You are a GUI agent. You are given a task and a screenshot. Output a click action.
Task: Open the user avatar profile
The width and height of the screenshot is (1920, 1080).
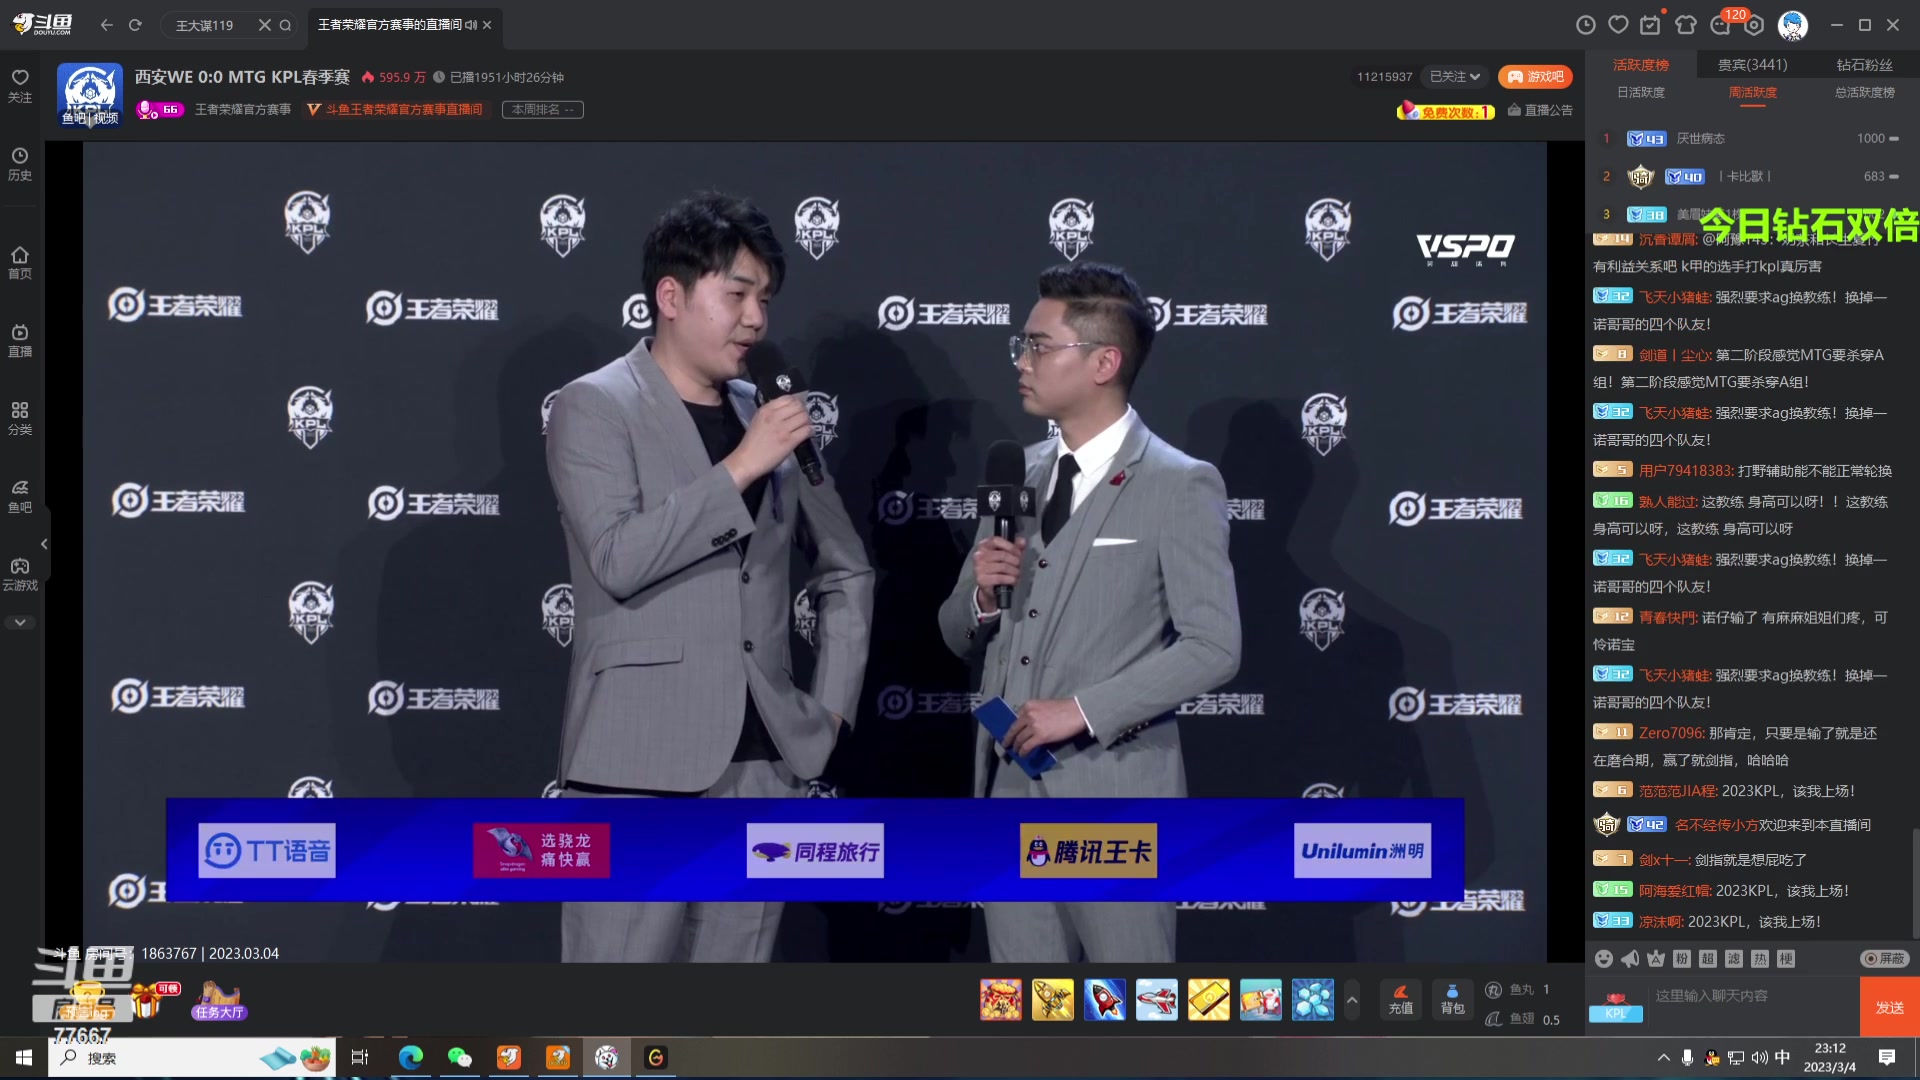point(1793,25)
